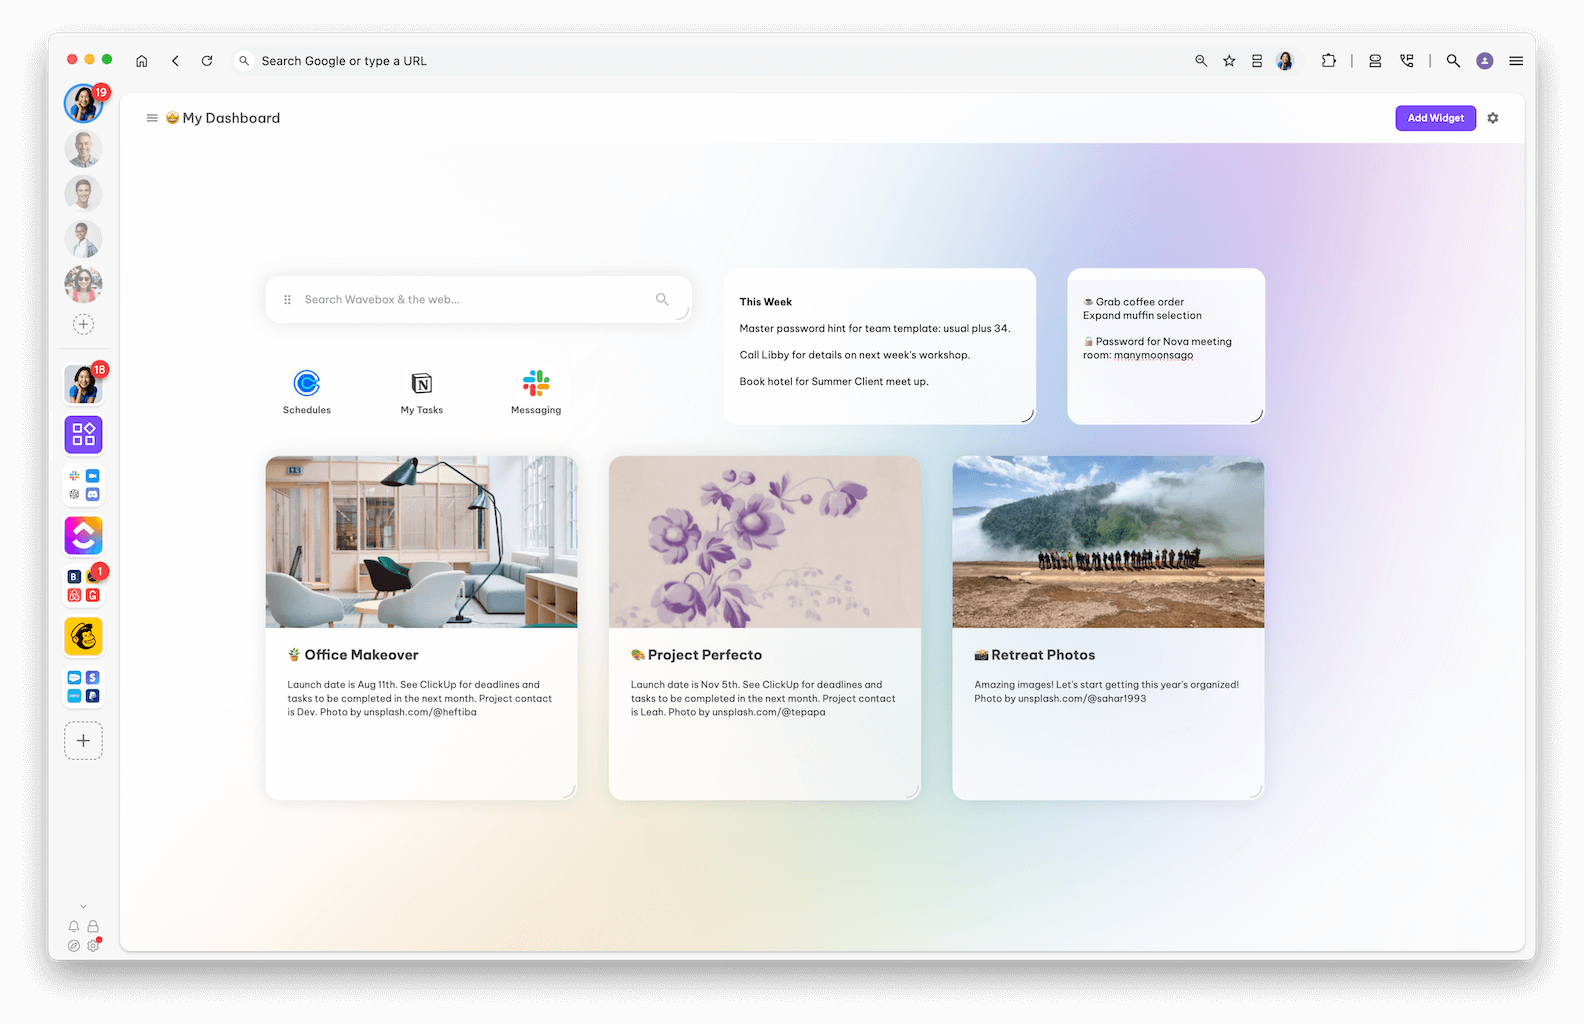Open the Salesforce and PayPal app group
This screenshot has width=1584, height=1024.
click(84, 687)
